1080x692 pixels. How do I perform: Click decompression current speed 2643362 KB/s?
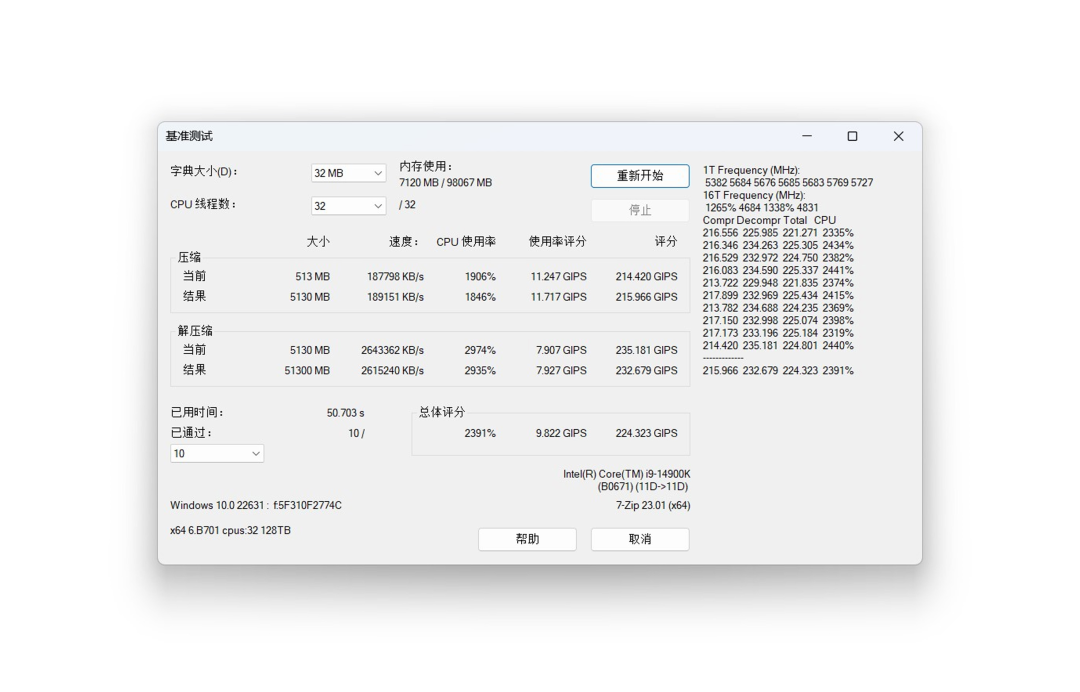393,350
